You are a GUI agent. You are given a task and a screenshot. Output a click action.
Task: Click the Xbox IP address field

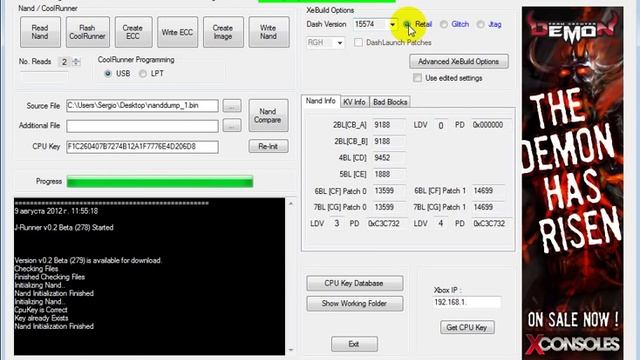[467, 302]
